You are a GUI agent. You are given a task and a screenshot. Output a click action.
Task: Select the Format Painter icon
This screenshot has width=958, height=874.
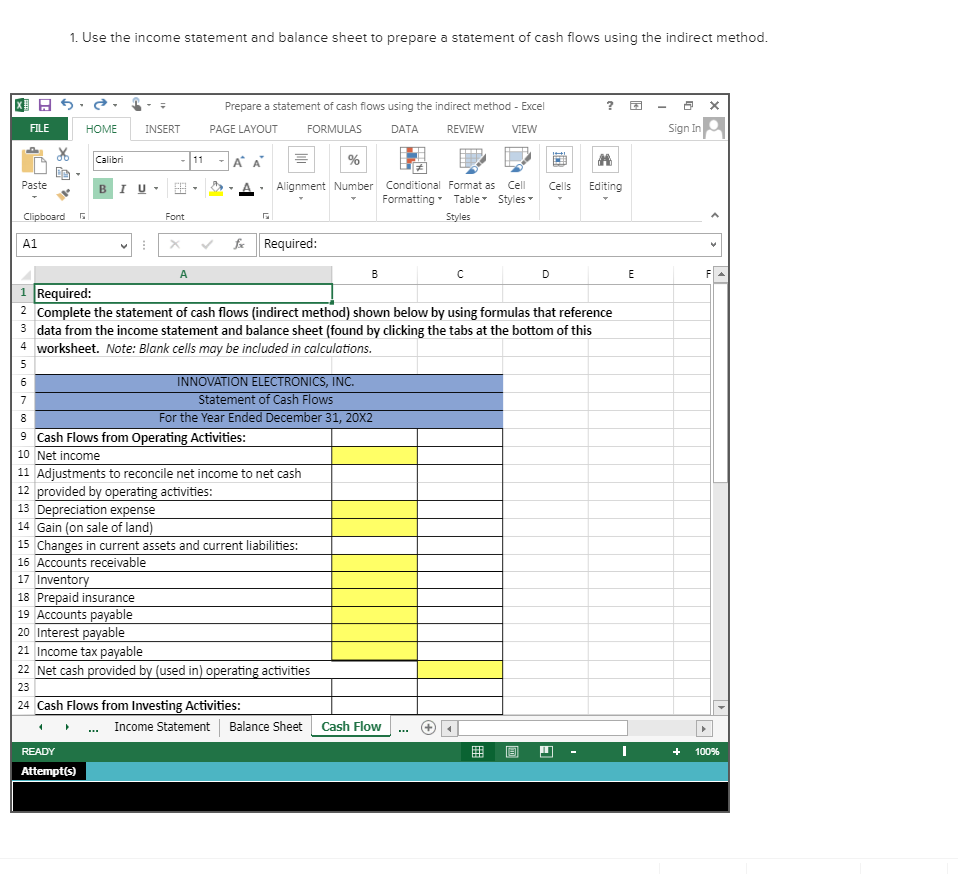[x=63, y=193]
